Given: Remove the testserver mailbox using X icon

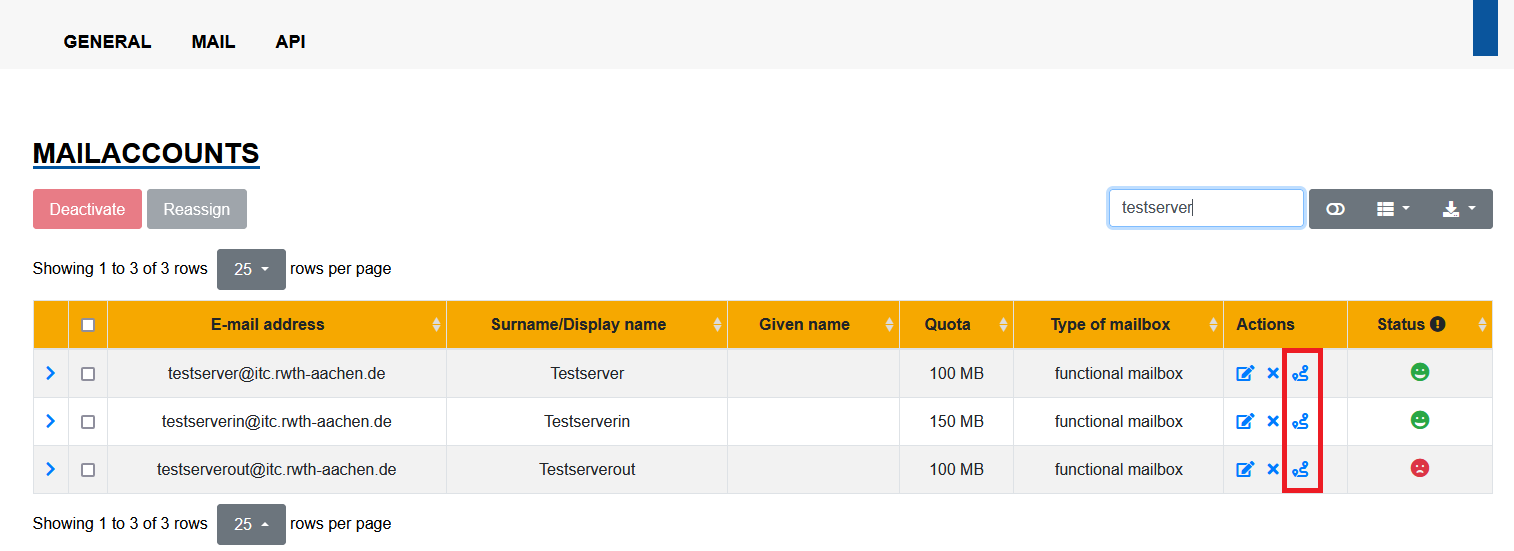Looking at the screenshot, I should click(x=1273, y=373).
